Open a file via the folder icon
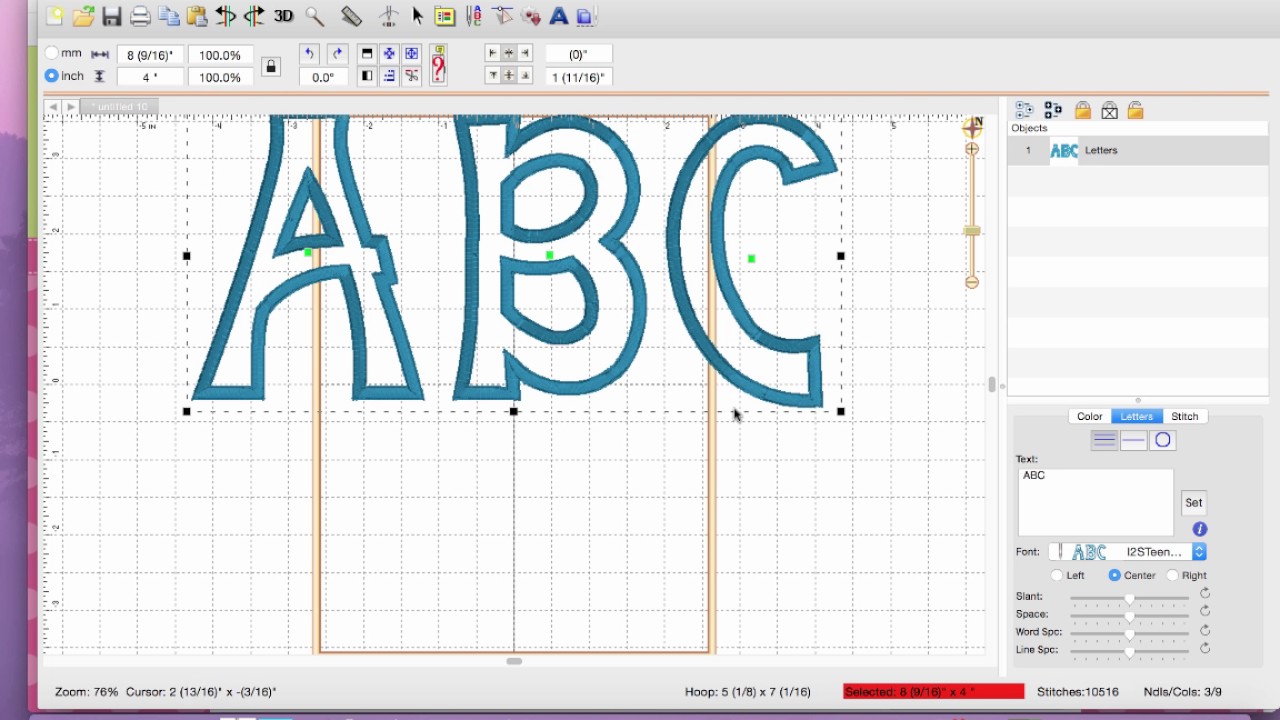Screen dimensions: 1280x720 pos(83,15)
